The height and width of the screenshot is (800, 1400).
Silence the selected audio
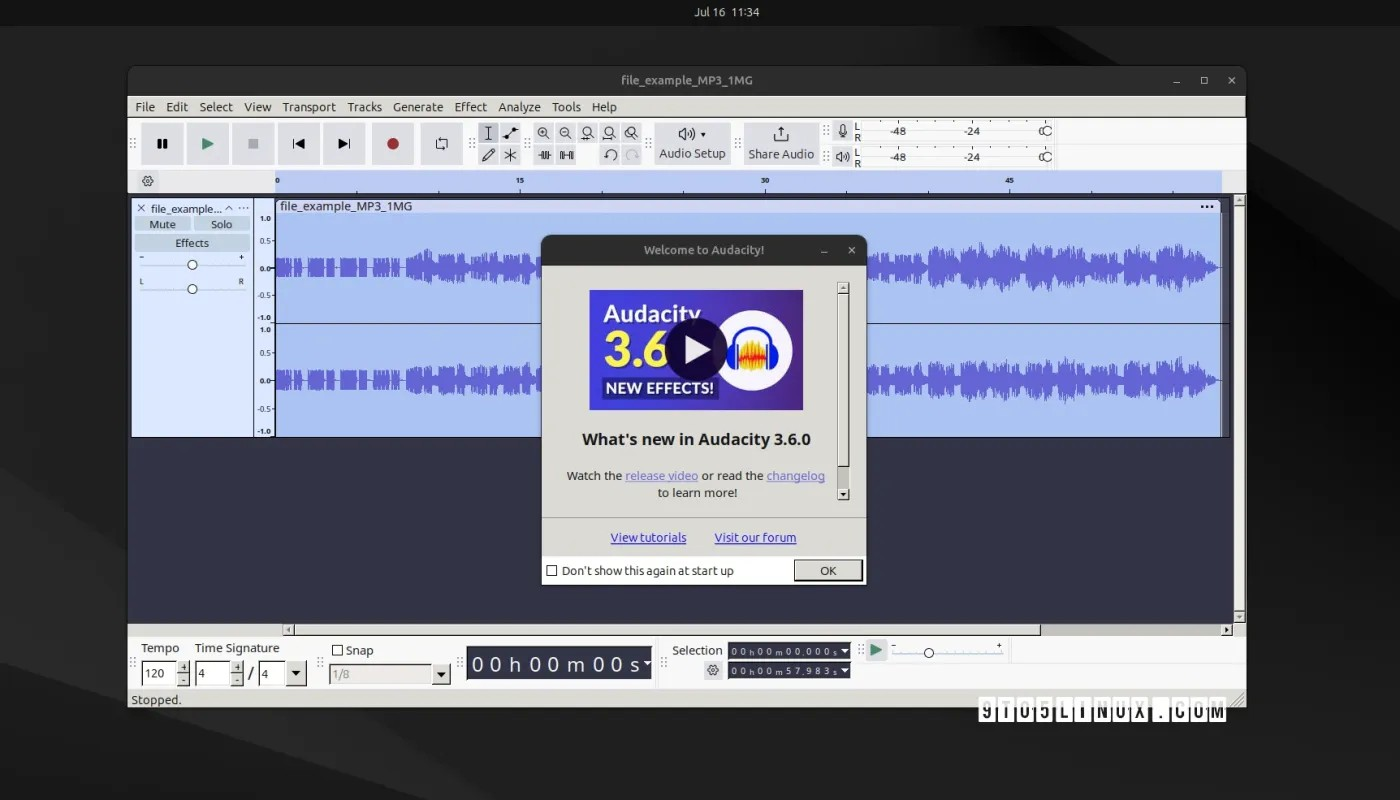567,155
